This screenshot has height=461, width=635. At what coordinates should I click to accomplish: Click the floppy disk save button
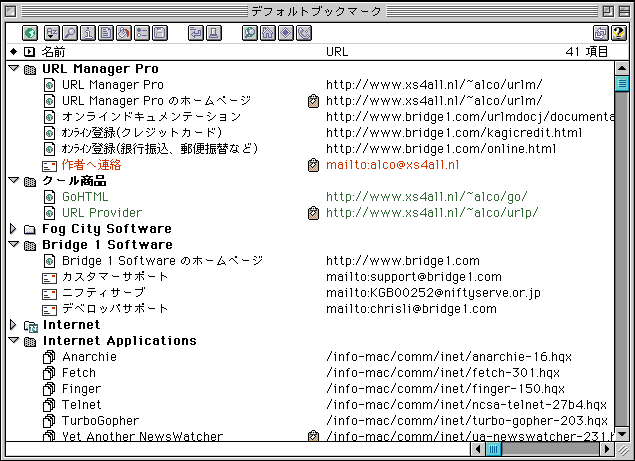click(160, 33)
